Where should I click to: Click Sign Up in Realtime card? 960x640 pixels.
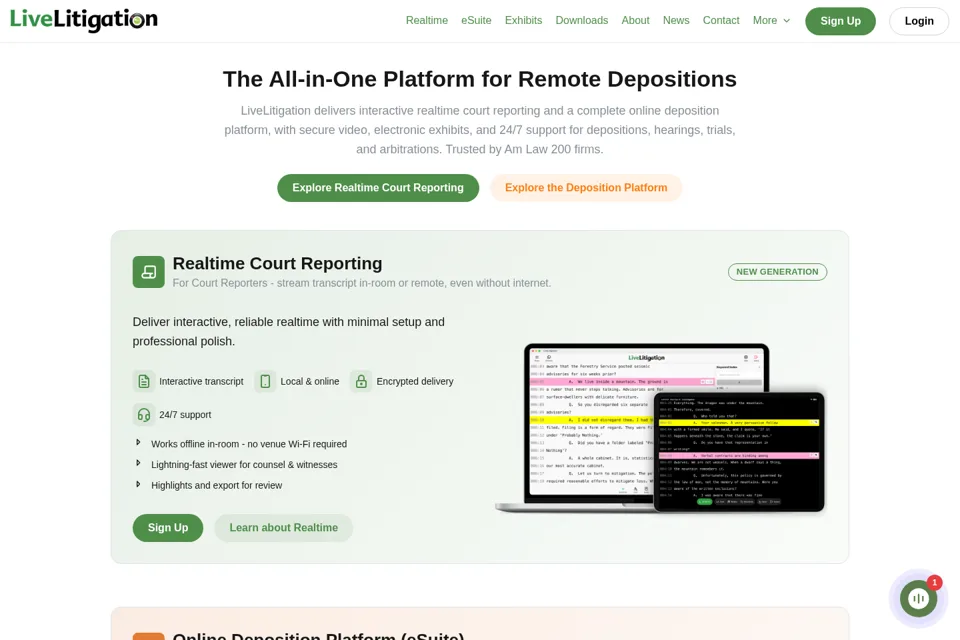168,528
